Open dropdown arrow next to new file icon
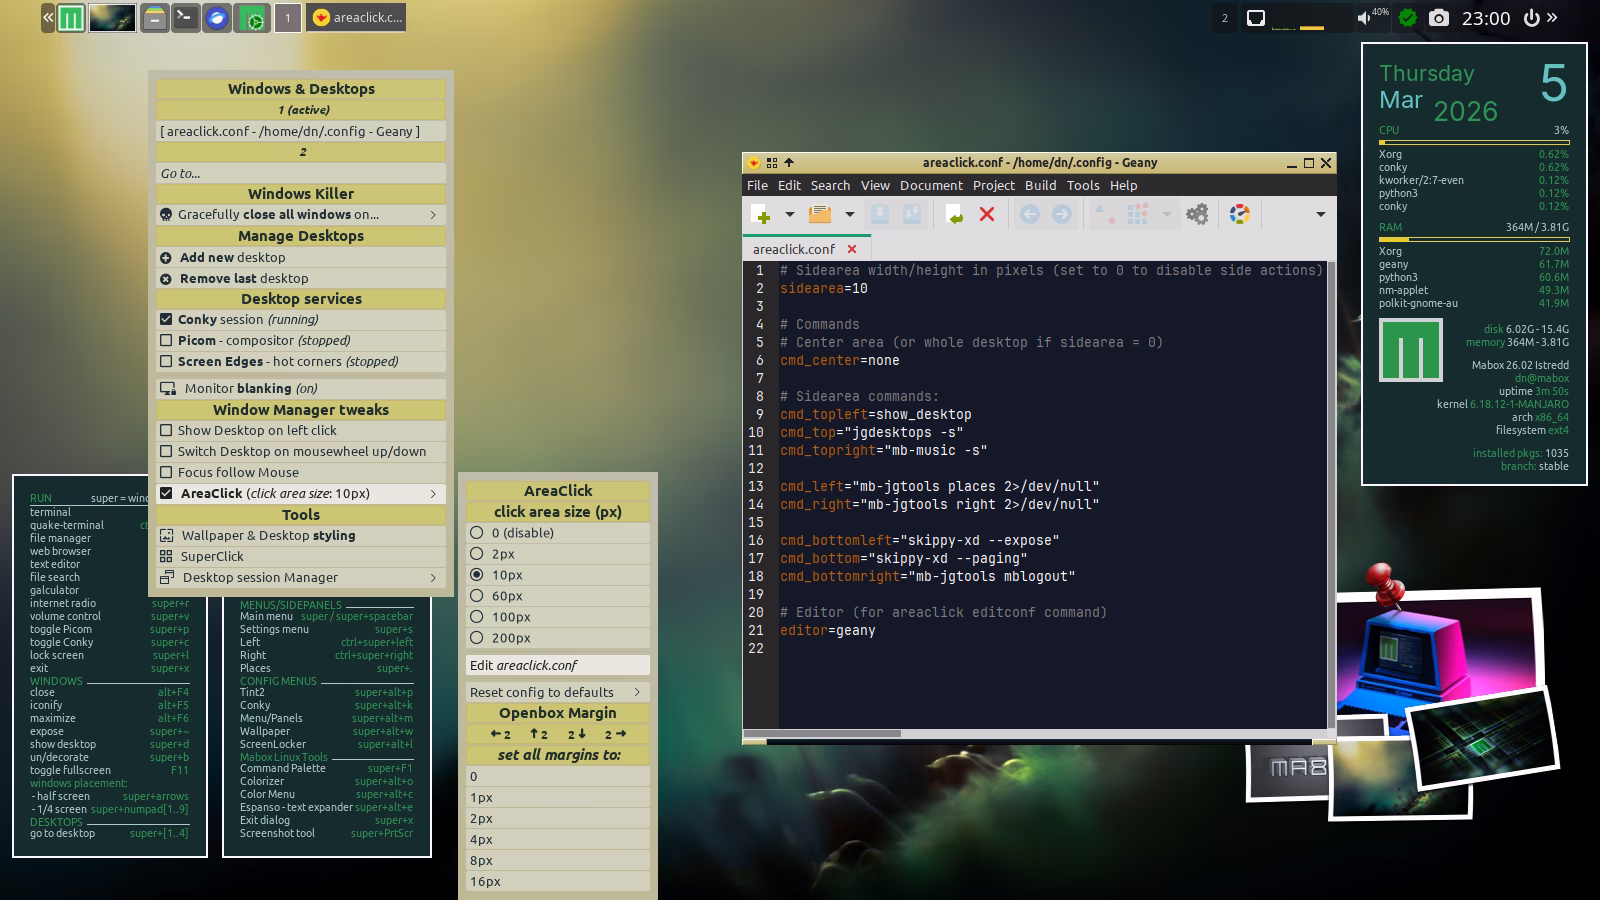 tap(789, 214)
